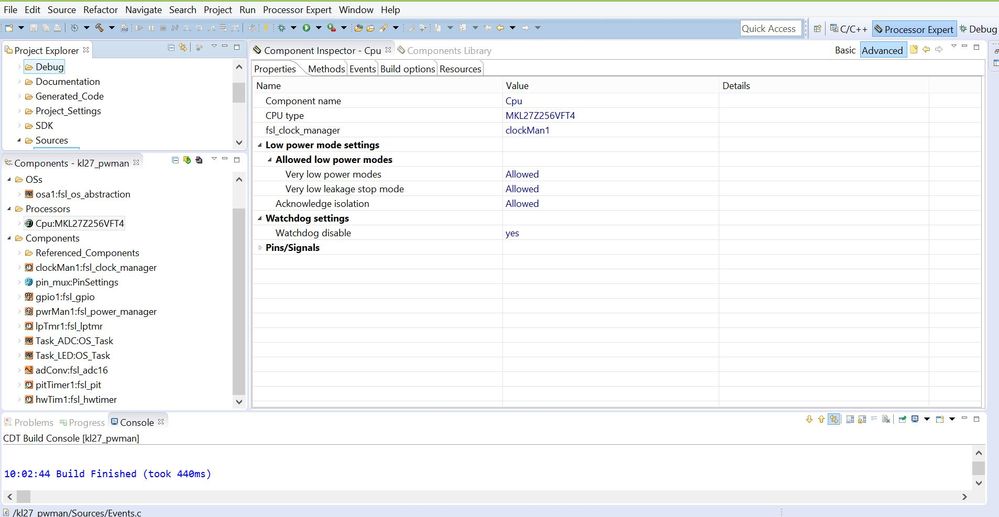
Task: Collapse all in Components view toolbar
Action: 175,160
